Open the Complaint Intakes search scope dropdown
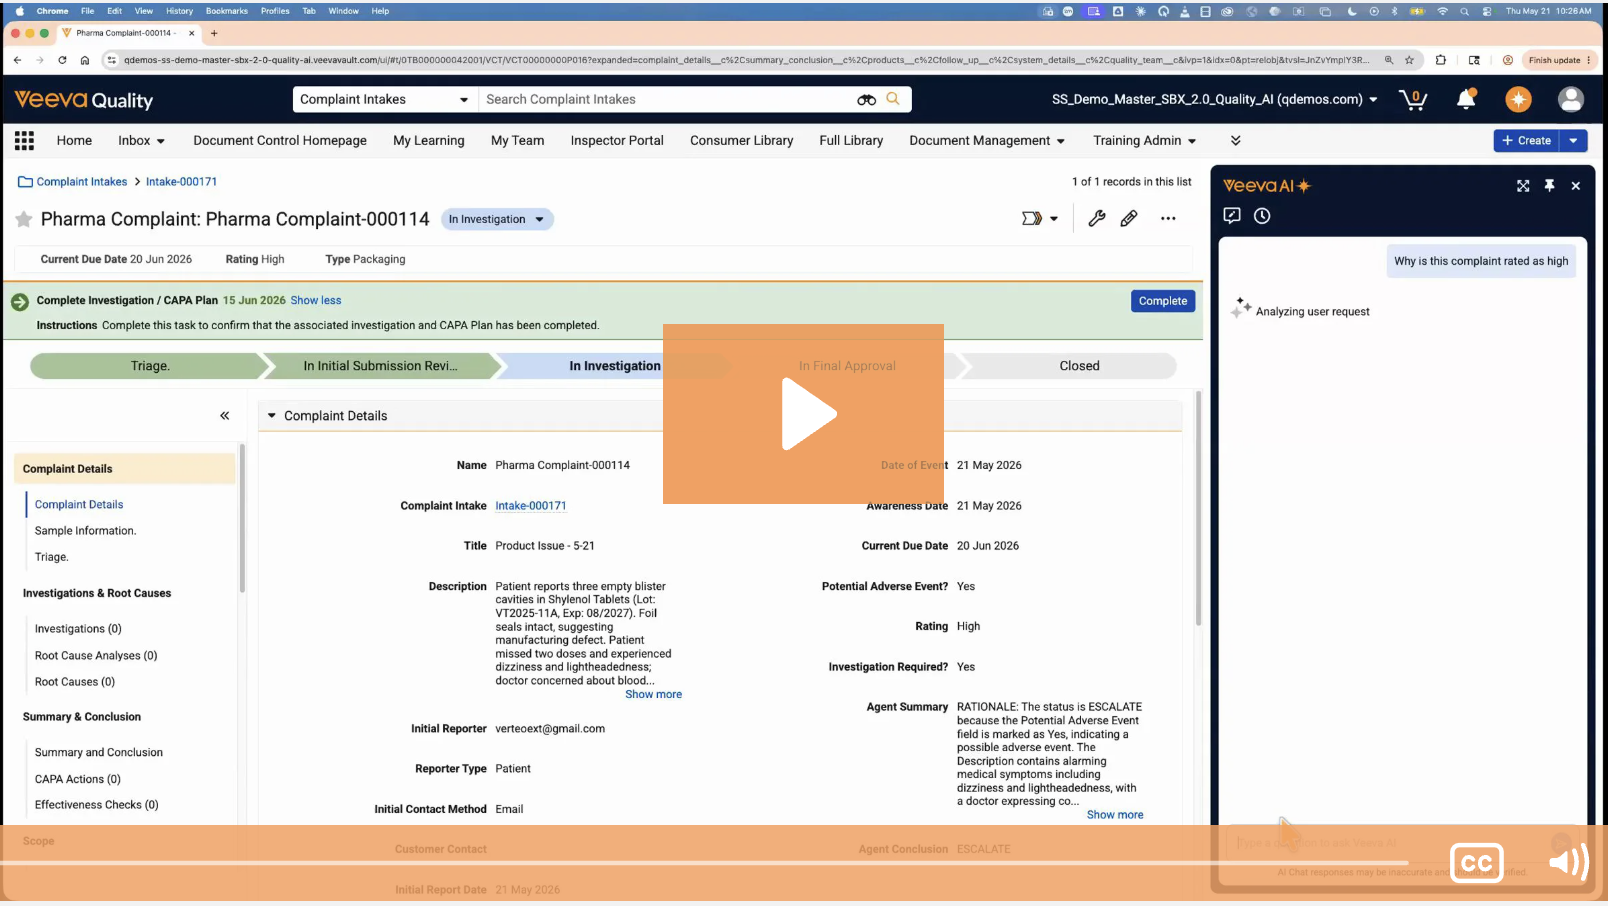This screenshot has width=1608, height=906. point(385,99)
